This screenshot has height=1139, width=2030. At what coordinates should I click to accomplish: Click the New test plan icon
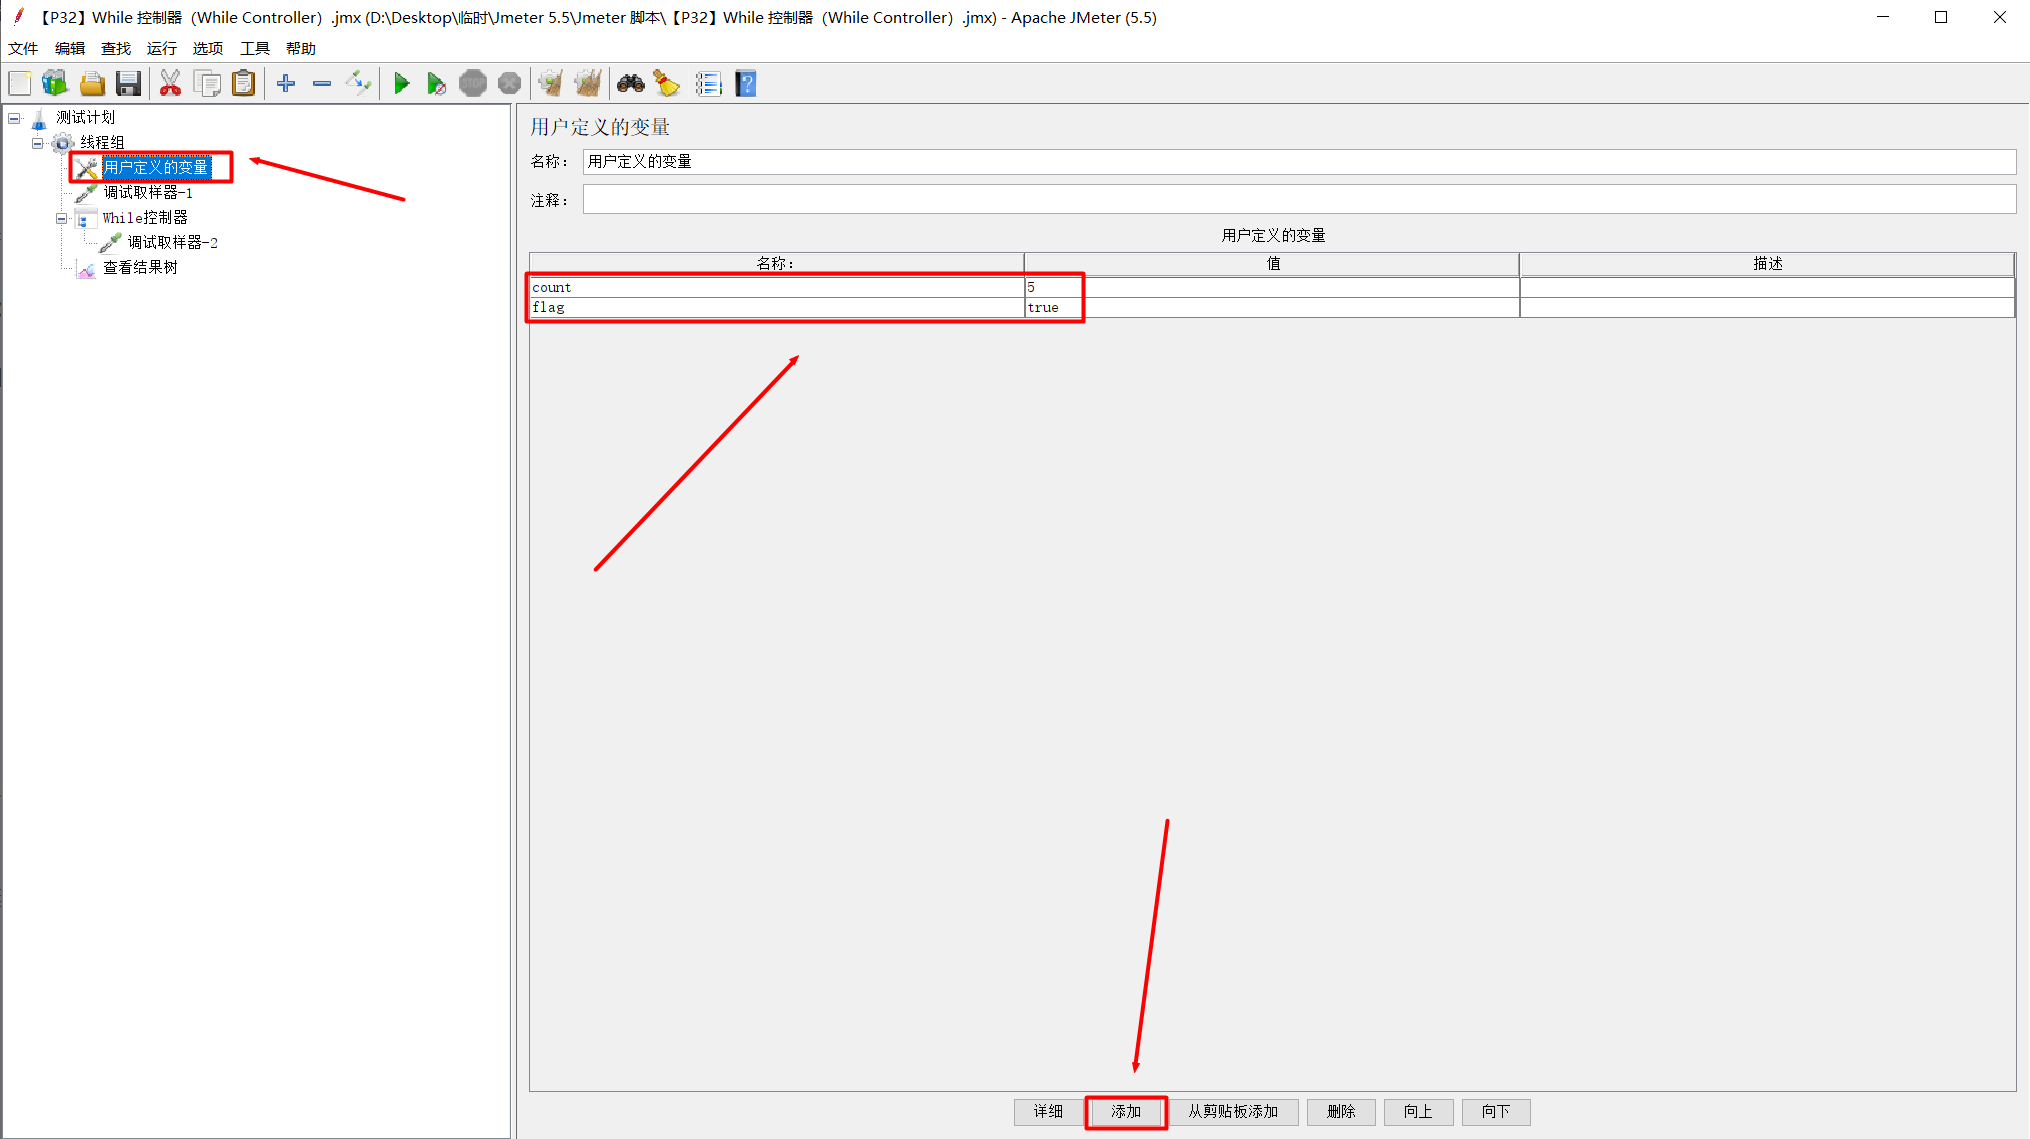(x=19, y=83)
